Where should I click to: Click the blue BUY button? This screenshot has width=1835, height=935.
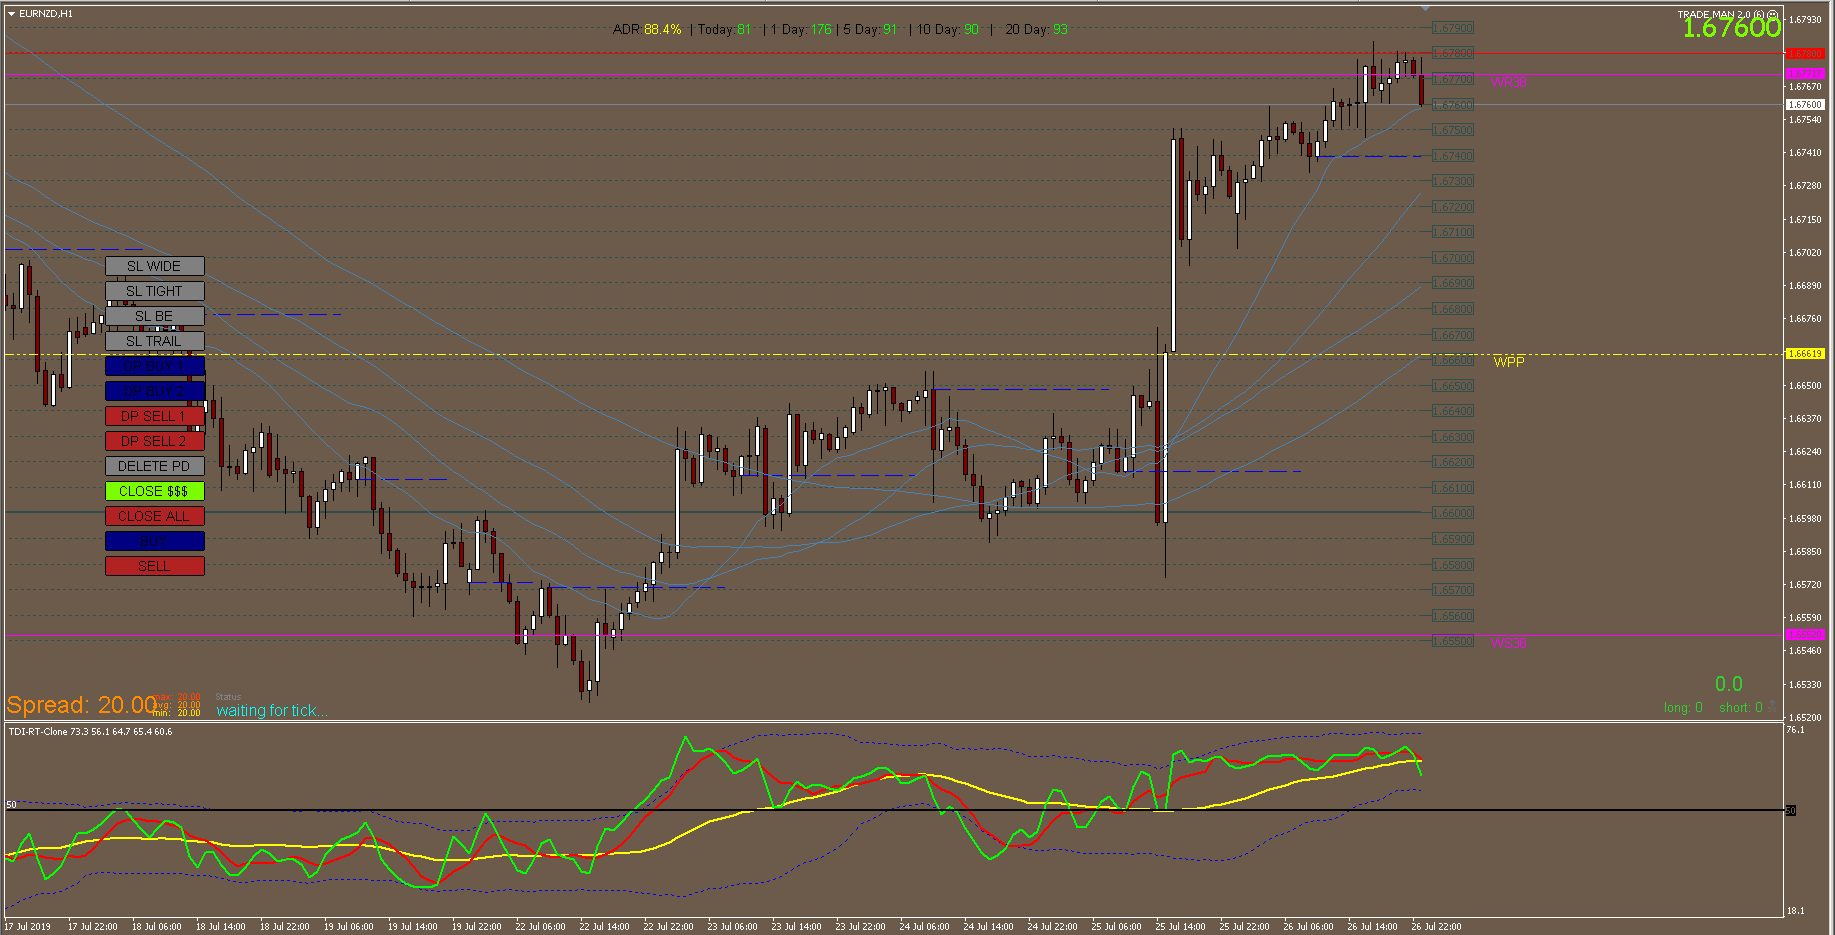[154, 541]
